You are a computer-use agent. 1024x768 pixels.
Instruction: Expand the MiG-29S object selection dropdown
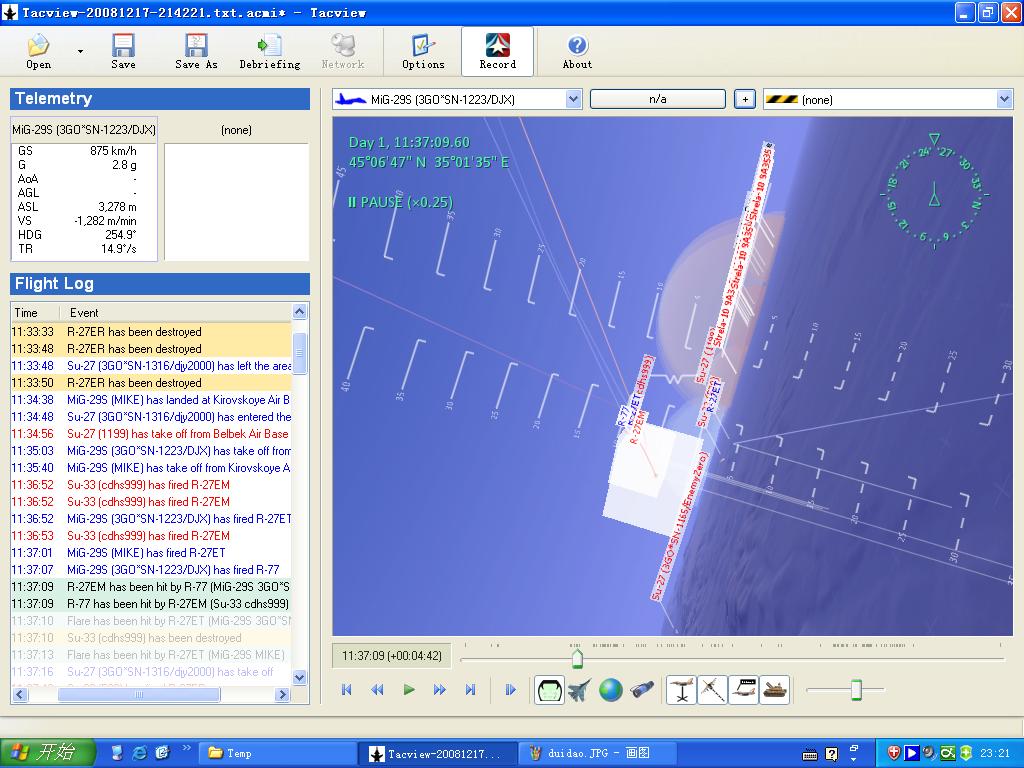point(573,99)
